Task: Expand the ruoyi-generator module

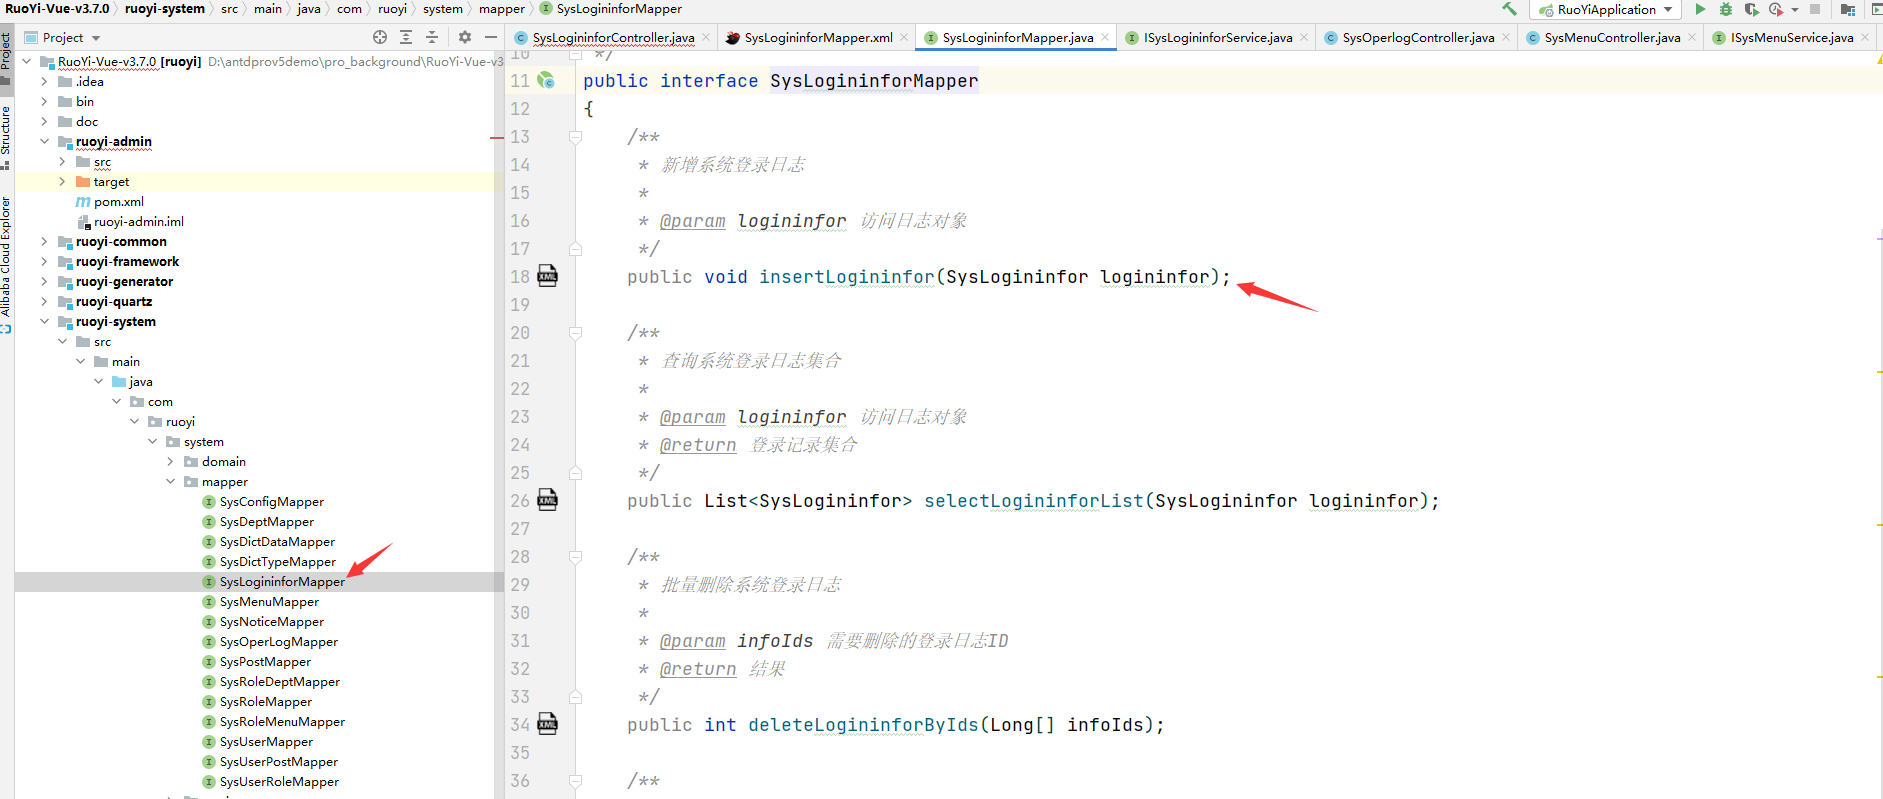Action: coord(44,281)
